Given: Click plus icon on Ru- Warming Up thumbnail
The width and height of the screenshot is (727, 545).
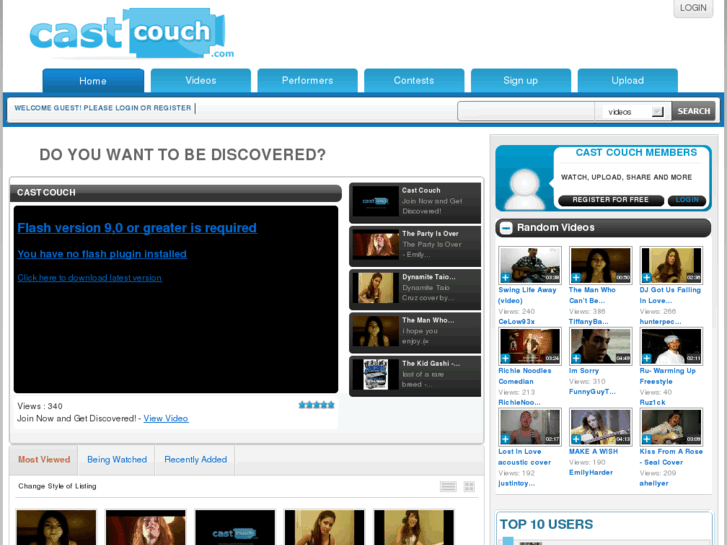Looking at the screenshot, I should click(646, 358).
